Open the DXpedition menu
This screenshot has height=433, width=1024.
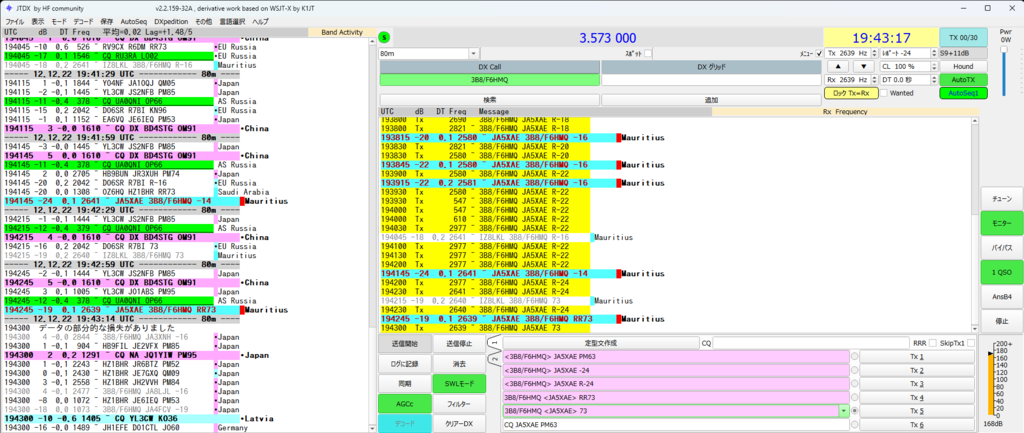pos(171,21)
